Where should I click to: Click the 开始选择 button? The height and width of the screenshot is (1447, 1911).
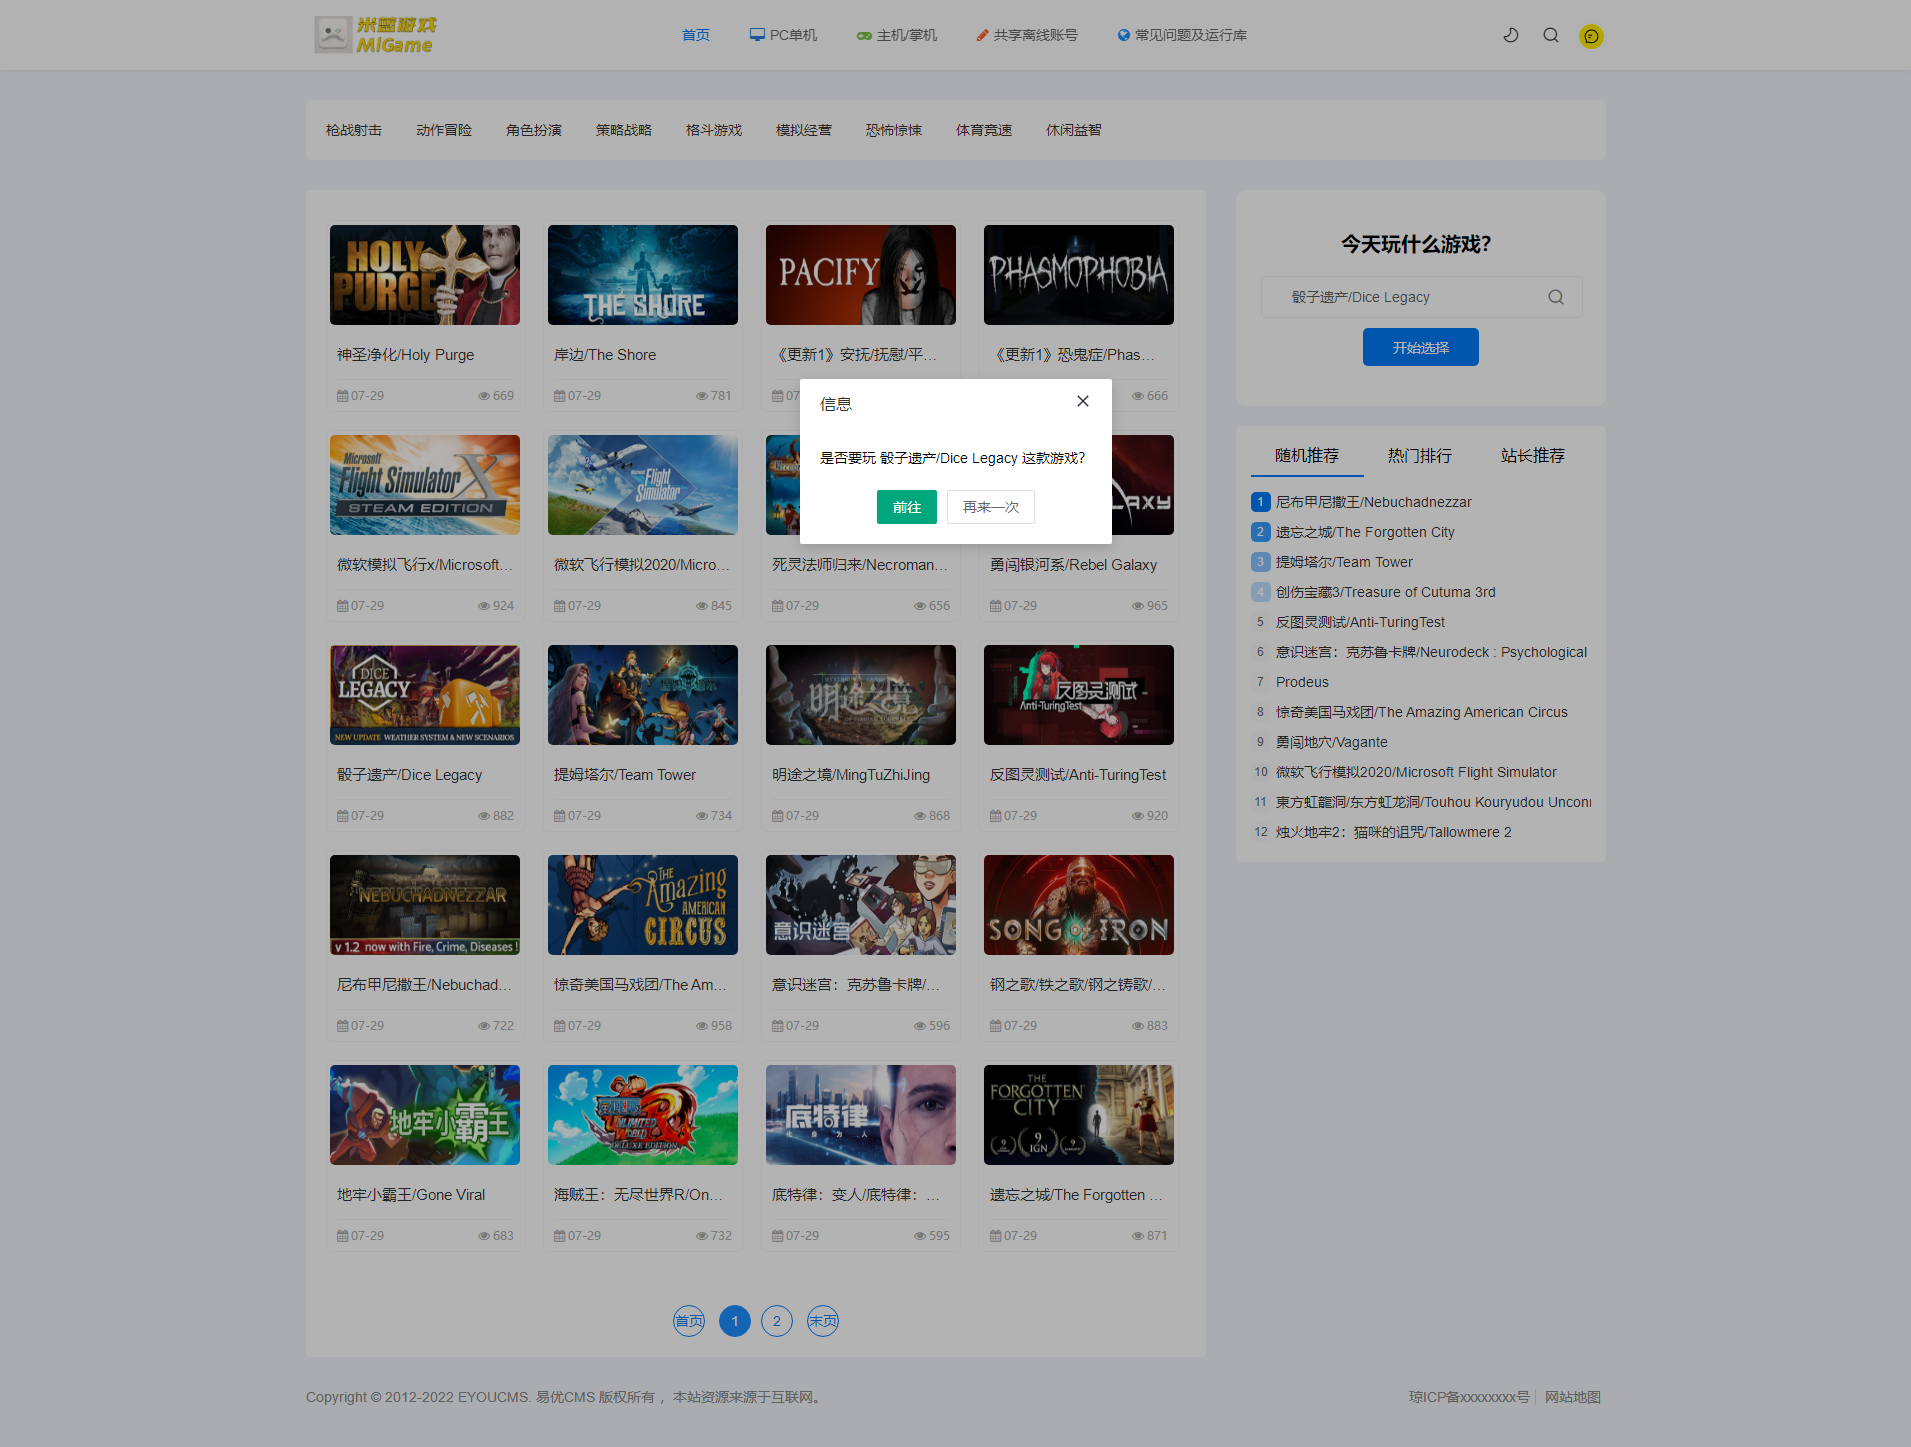(1421, 347)
